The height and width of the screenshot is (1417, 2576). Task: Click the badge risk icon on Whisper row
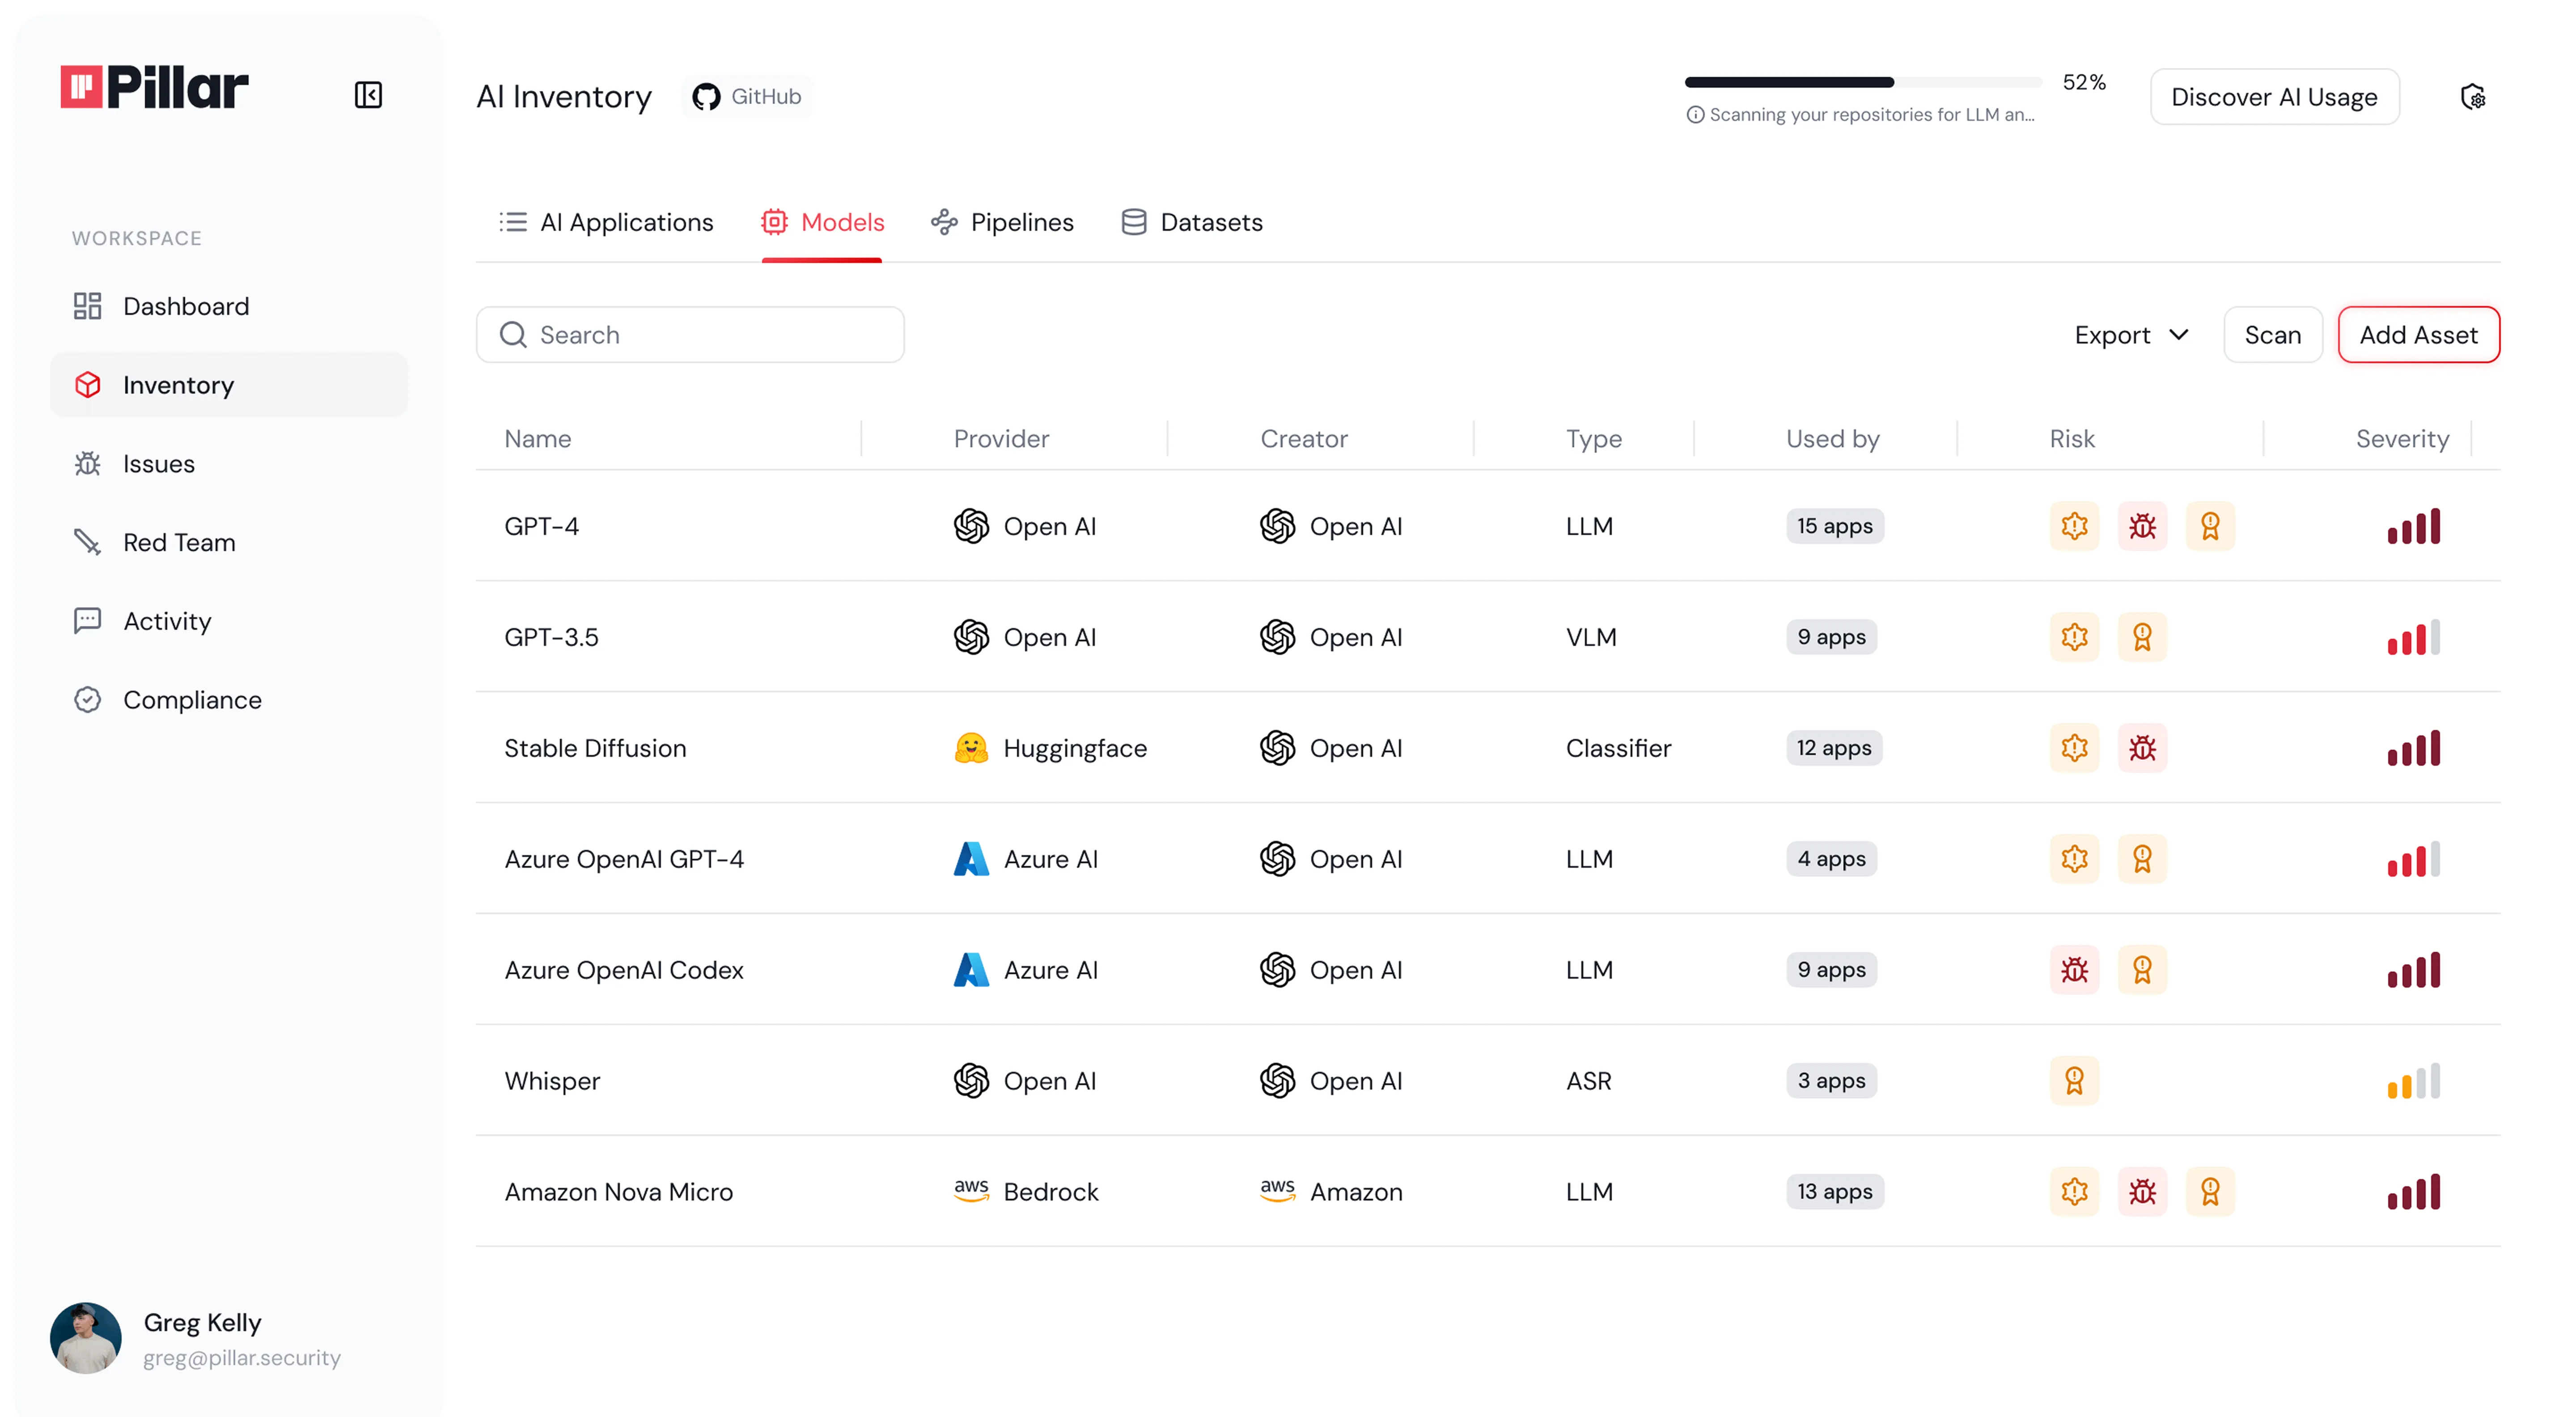pos(2074,1080)
